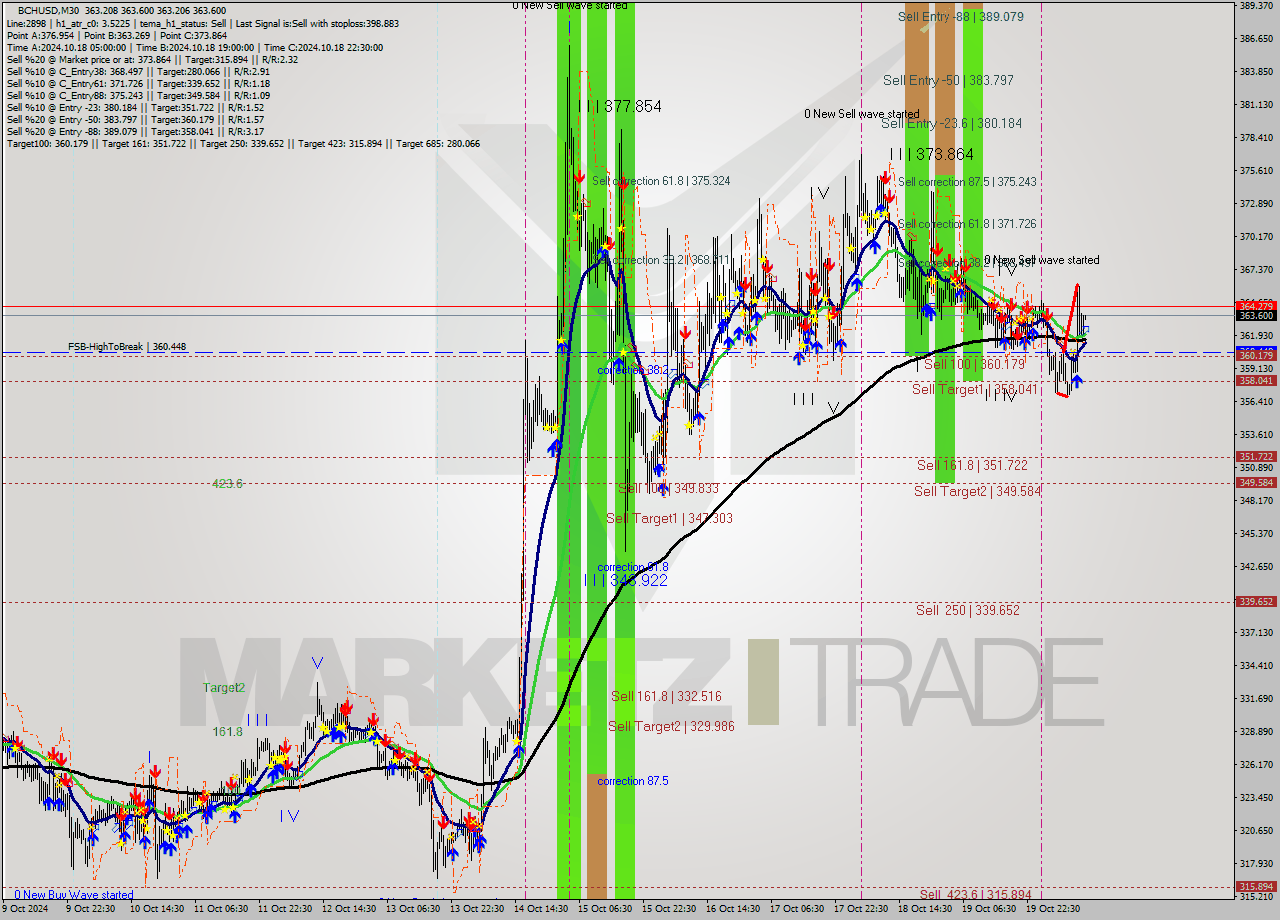
Task: Click the 377.854 wave peak label
Action: point(620,106)
